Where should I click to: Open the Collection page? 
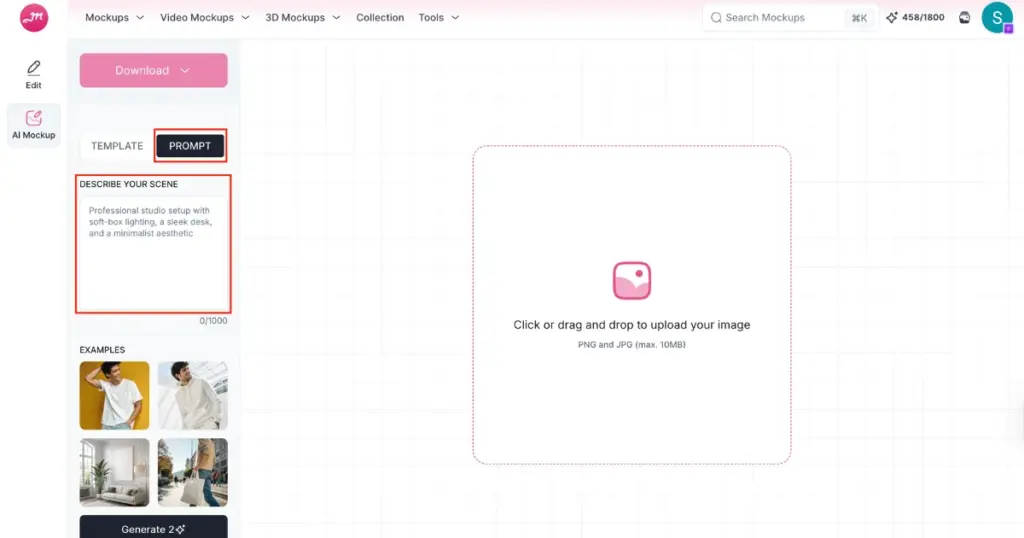click(x=380, y=18)
